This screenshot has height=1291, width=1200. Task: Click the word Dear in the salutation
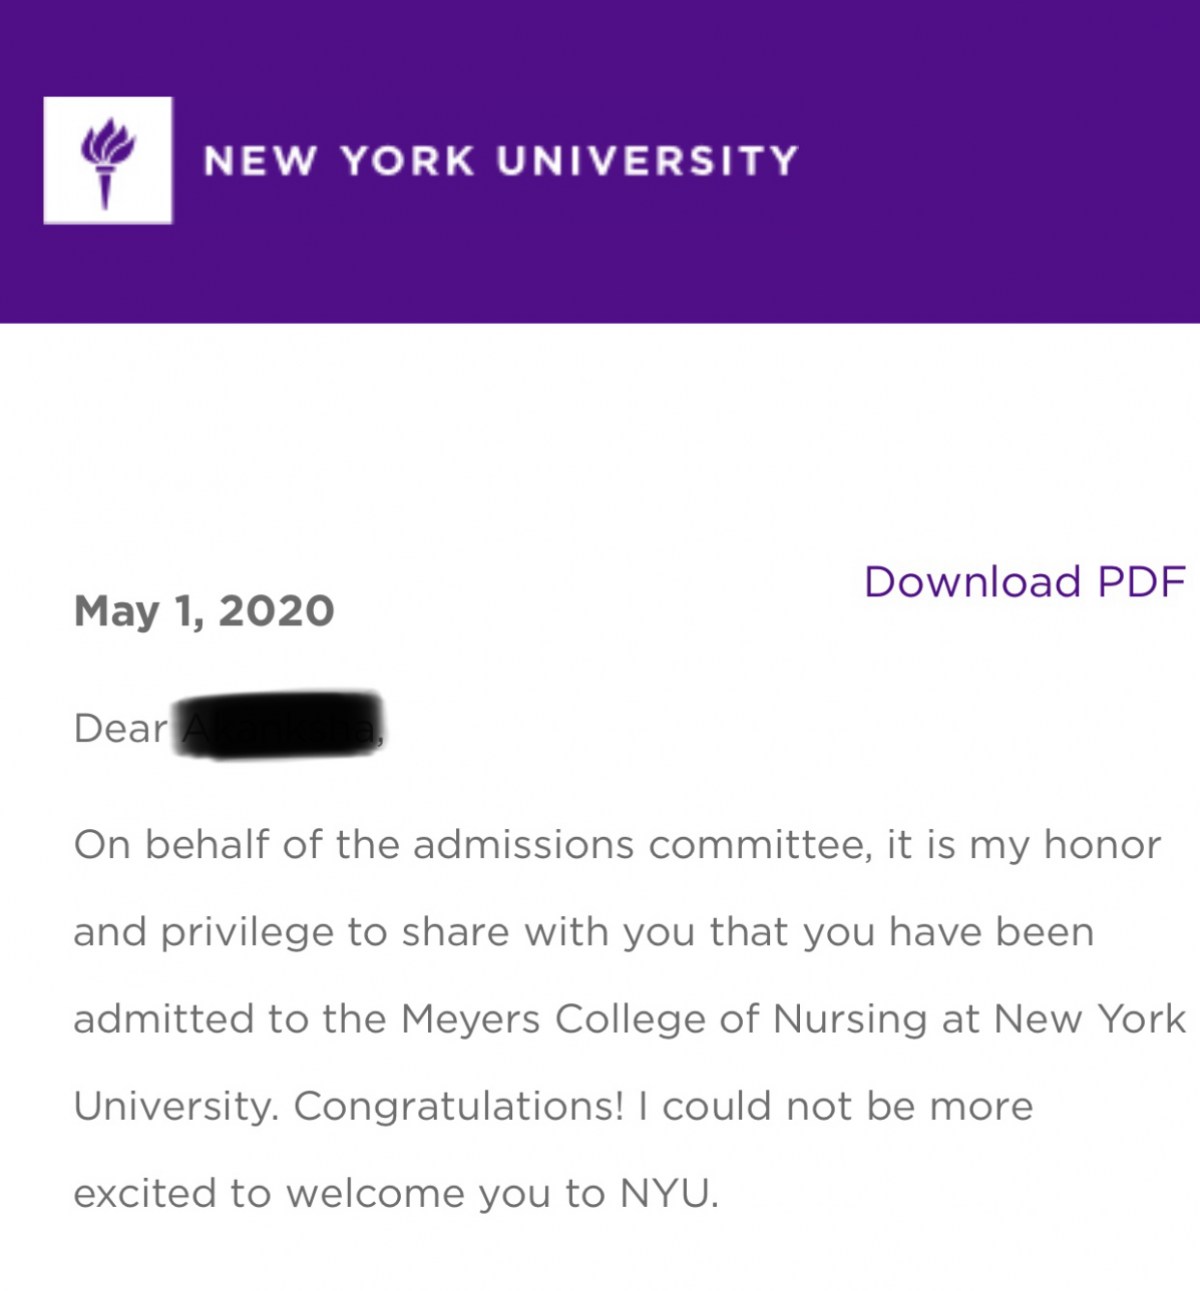121,728
